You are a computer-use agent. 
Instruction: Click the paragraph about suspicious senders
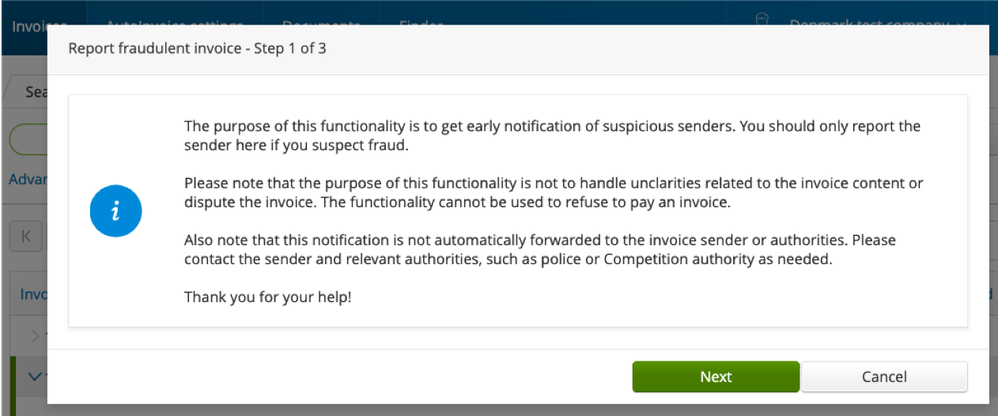[x=551, y=137]
